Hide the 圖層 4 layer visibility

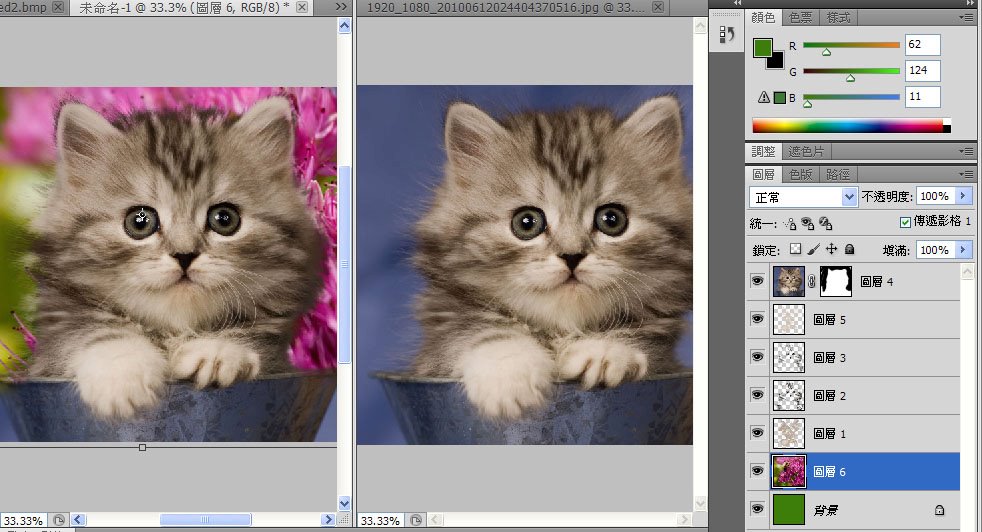tap(757, 282)
